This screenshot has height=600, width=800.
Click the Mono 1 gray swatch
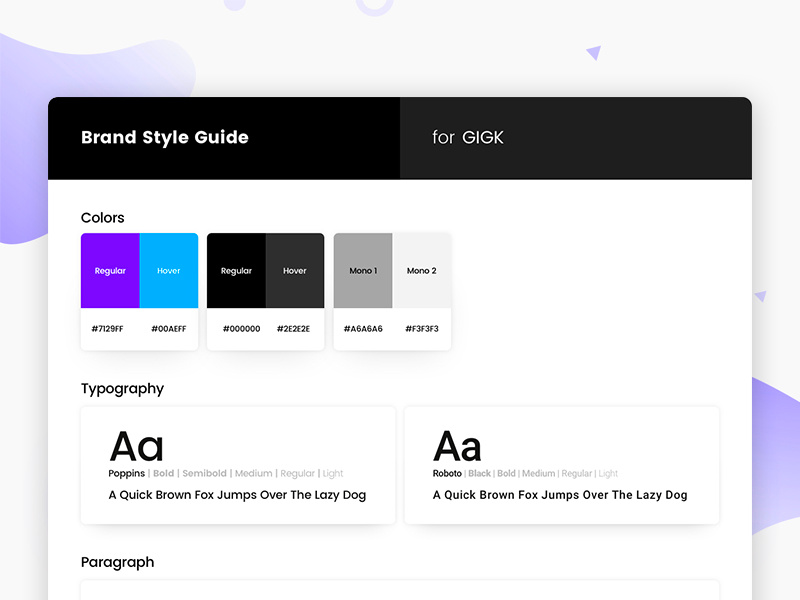point(363,270)
